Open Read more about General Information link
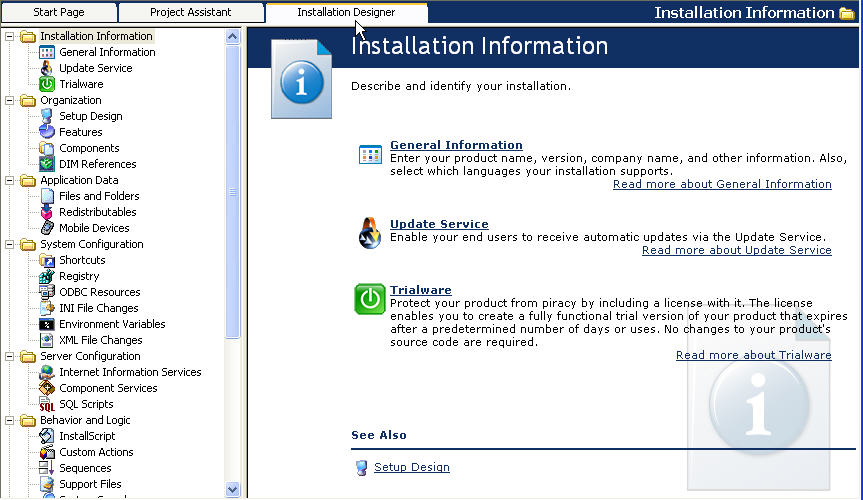863x500 pixels. 722,184
